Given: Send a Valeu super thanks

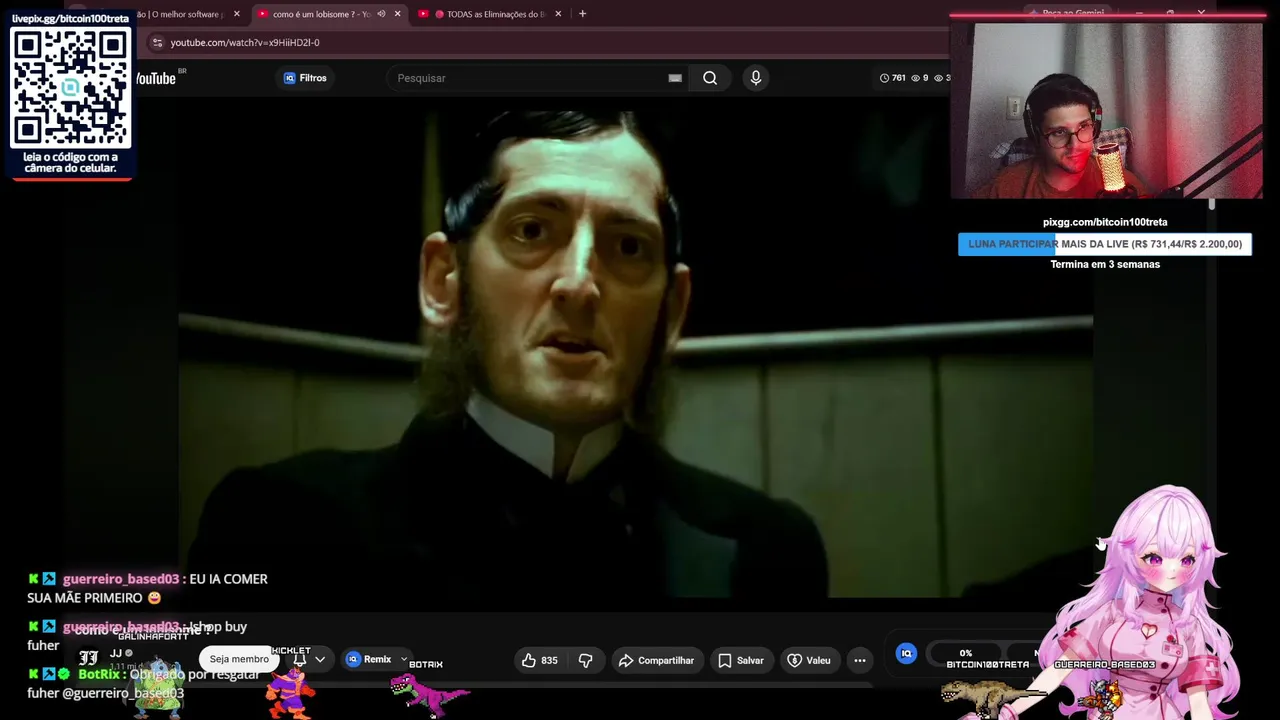Looking at the screenshot, I should point(809,660).
